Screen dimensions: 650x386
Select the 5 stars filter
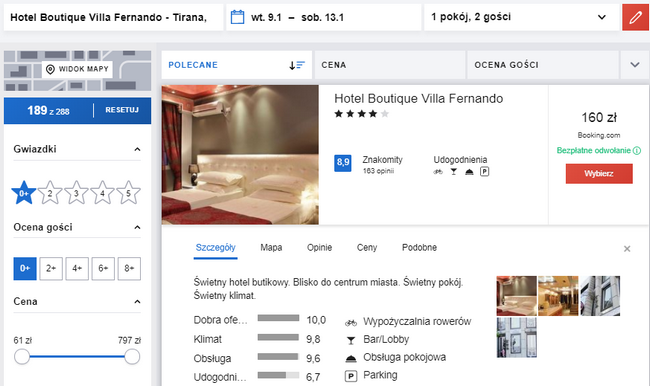tap(128, 193)
